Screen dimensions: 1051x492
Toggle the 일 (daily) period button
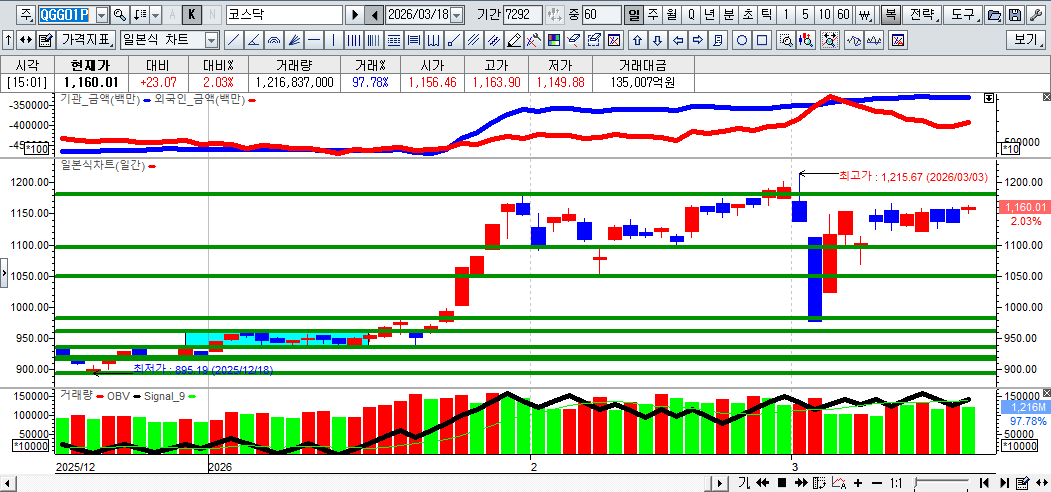coord(633,15)
